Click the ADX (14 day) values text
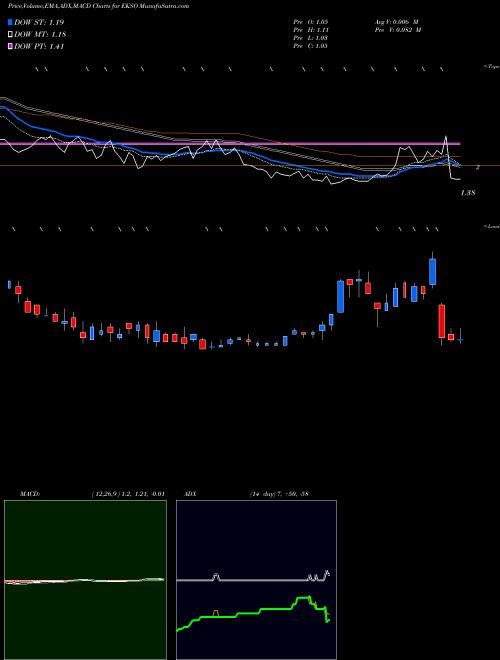Viewport: 500px width, 660px height. point(279,494)
